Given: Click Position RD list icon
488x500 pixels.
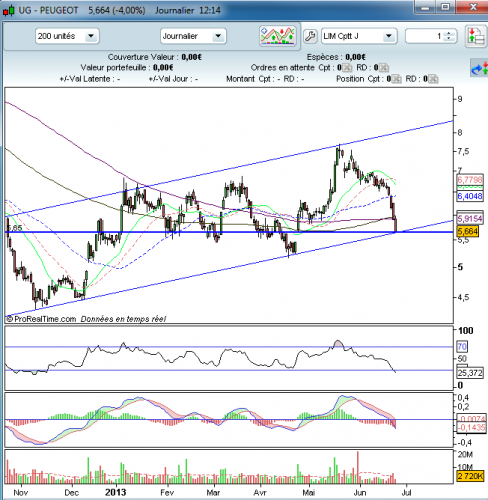Looking at the screenshot, I should point(433,79).
